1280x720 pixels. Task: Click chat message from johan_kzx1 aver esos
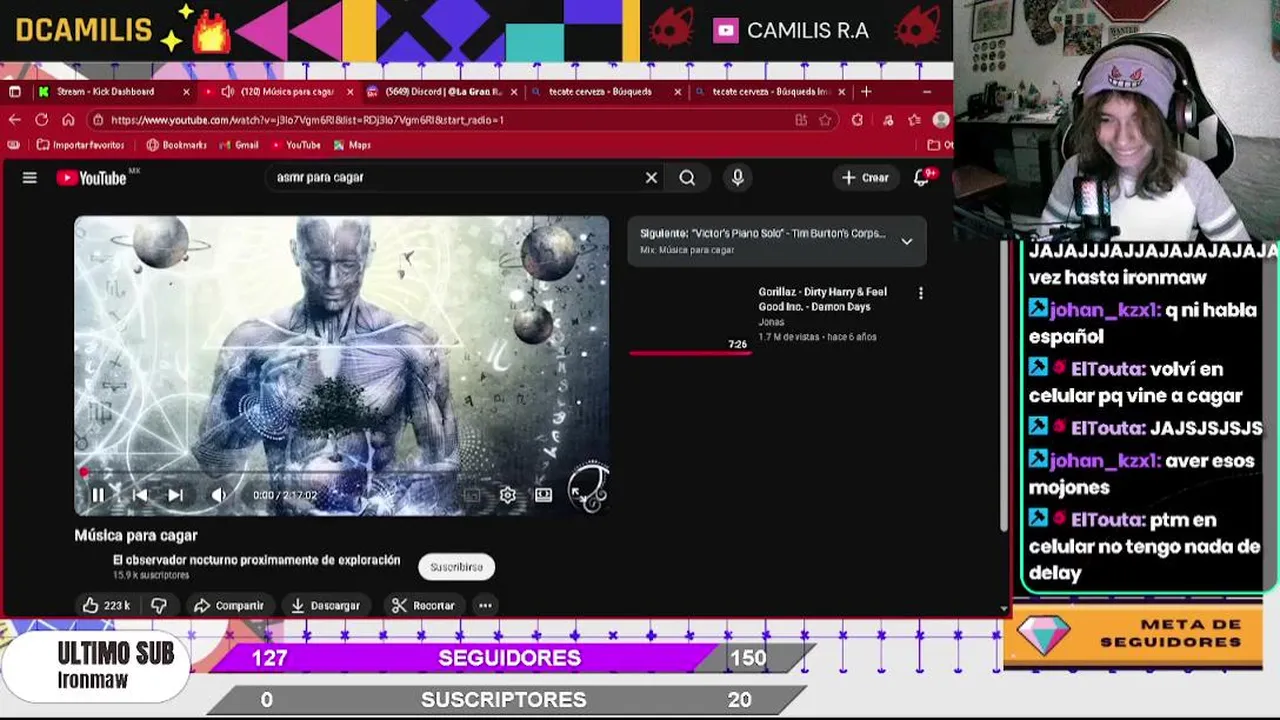click(x=1142, y=474)
